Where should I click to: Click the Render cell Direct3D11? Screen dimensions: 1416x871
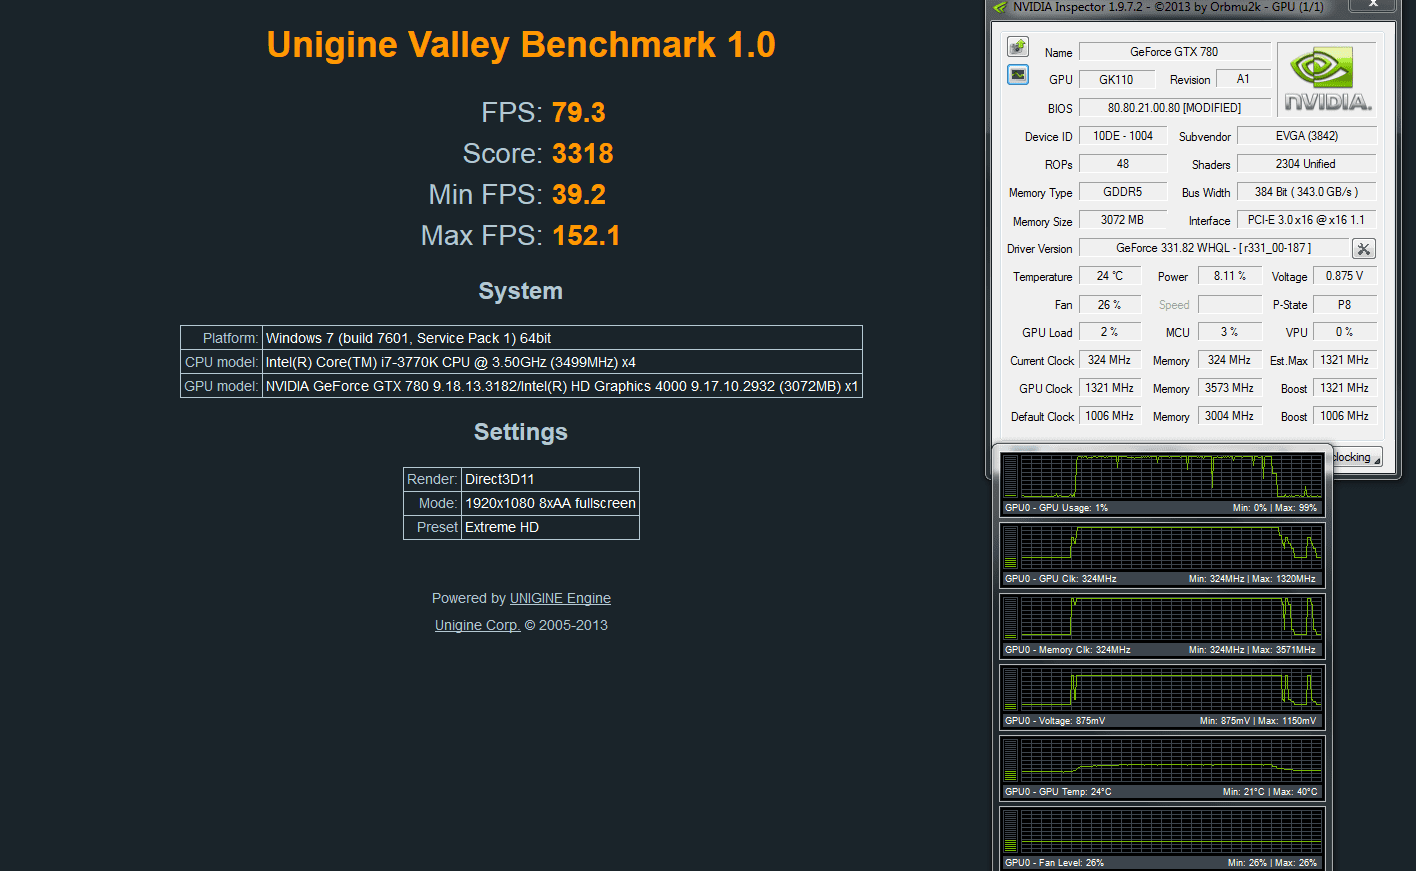click(550, 479)
